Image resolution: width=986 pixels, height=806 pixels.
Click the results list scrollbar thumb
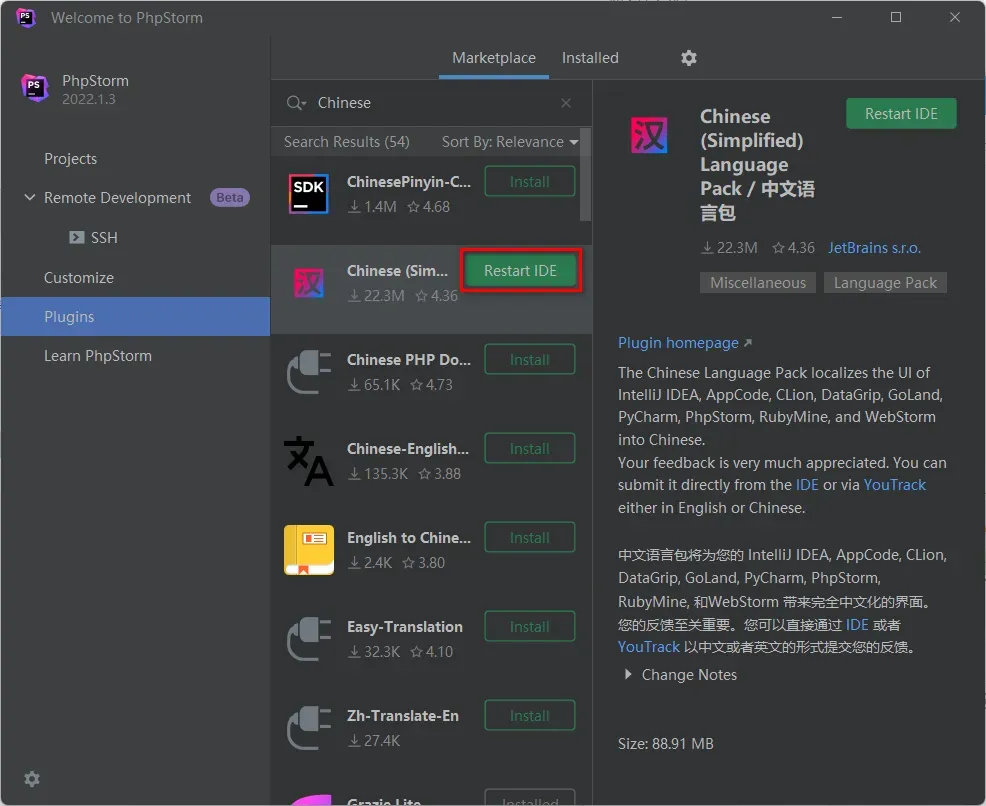pyautogui.click(x=585, y=175)
